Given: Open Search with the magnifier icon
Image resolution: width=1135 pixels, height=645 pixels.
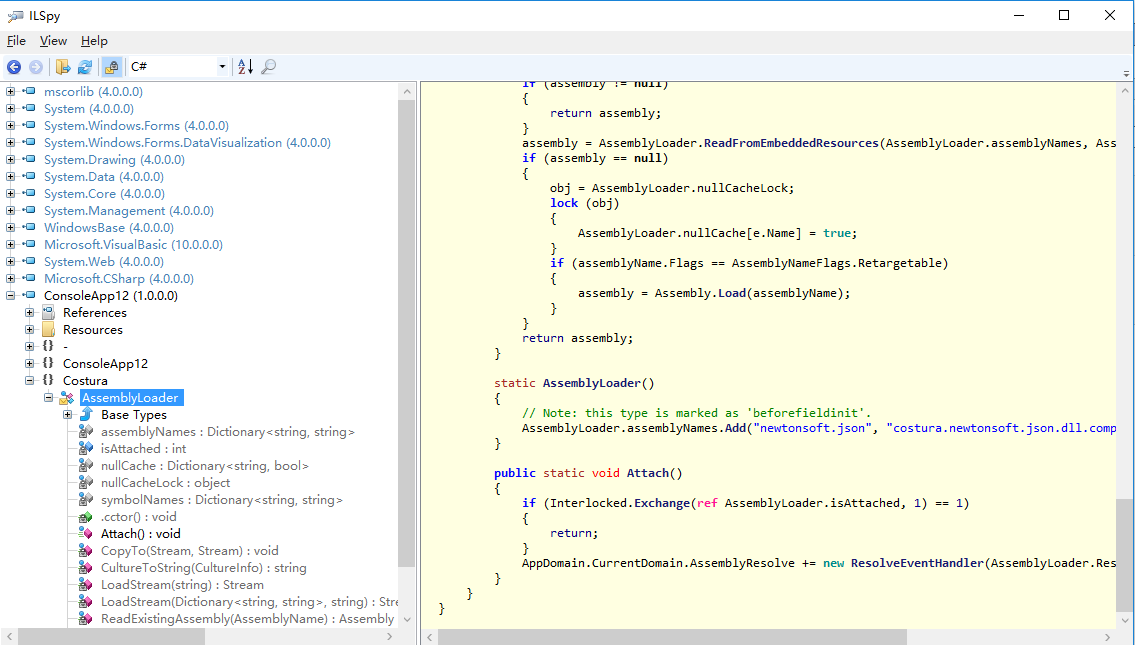Looking at the screenshot, I should pyautogui.click(x=268, y=67).
